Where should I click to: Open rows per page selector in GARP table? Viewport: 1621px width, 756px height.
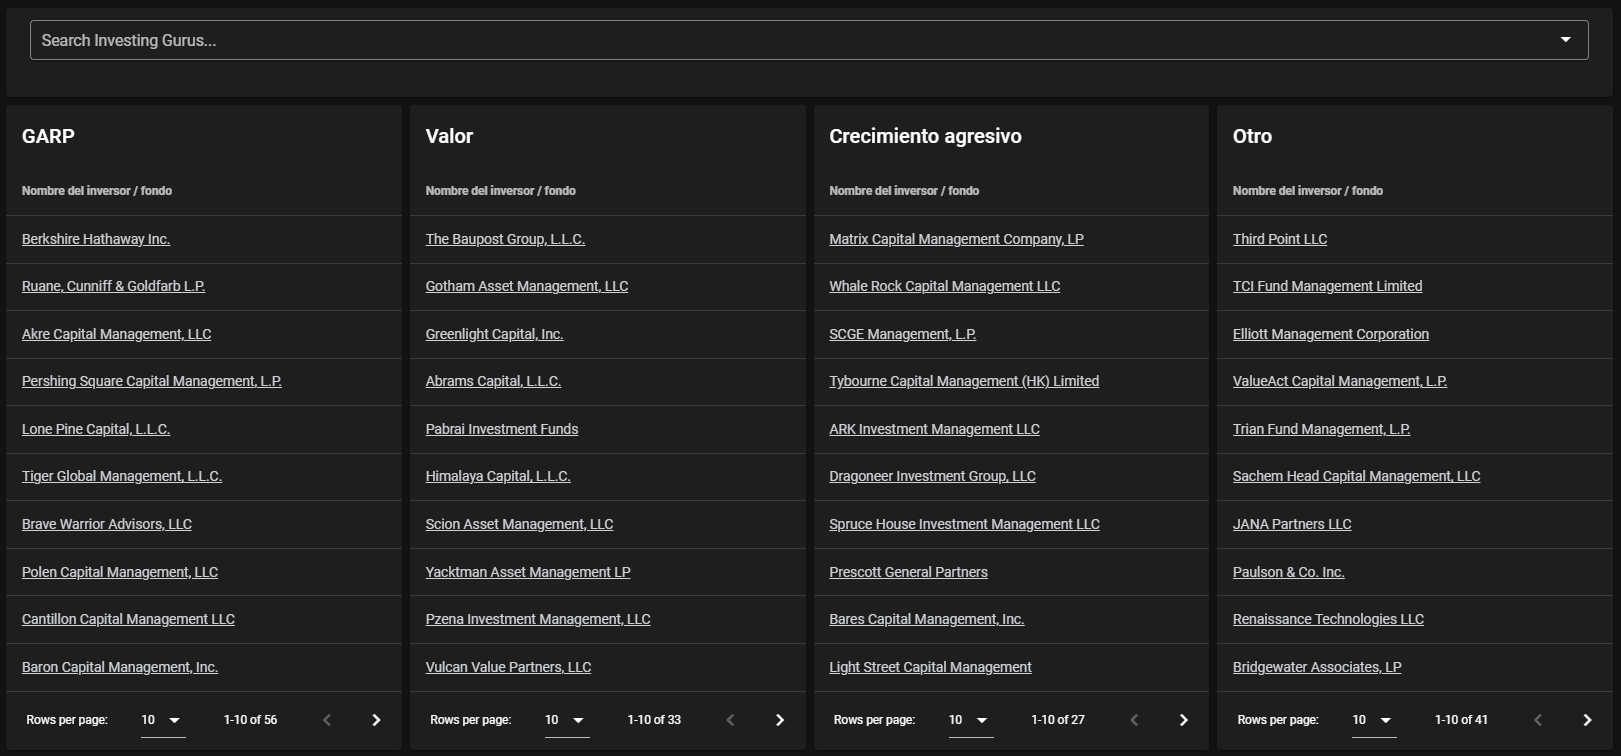tap(163, 720)
